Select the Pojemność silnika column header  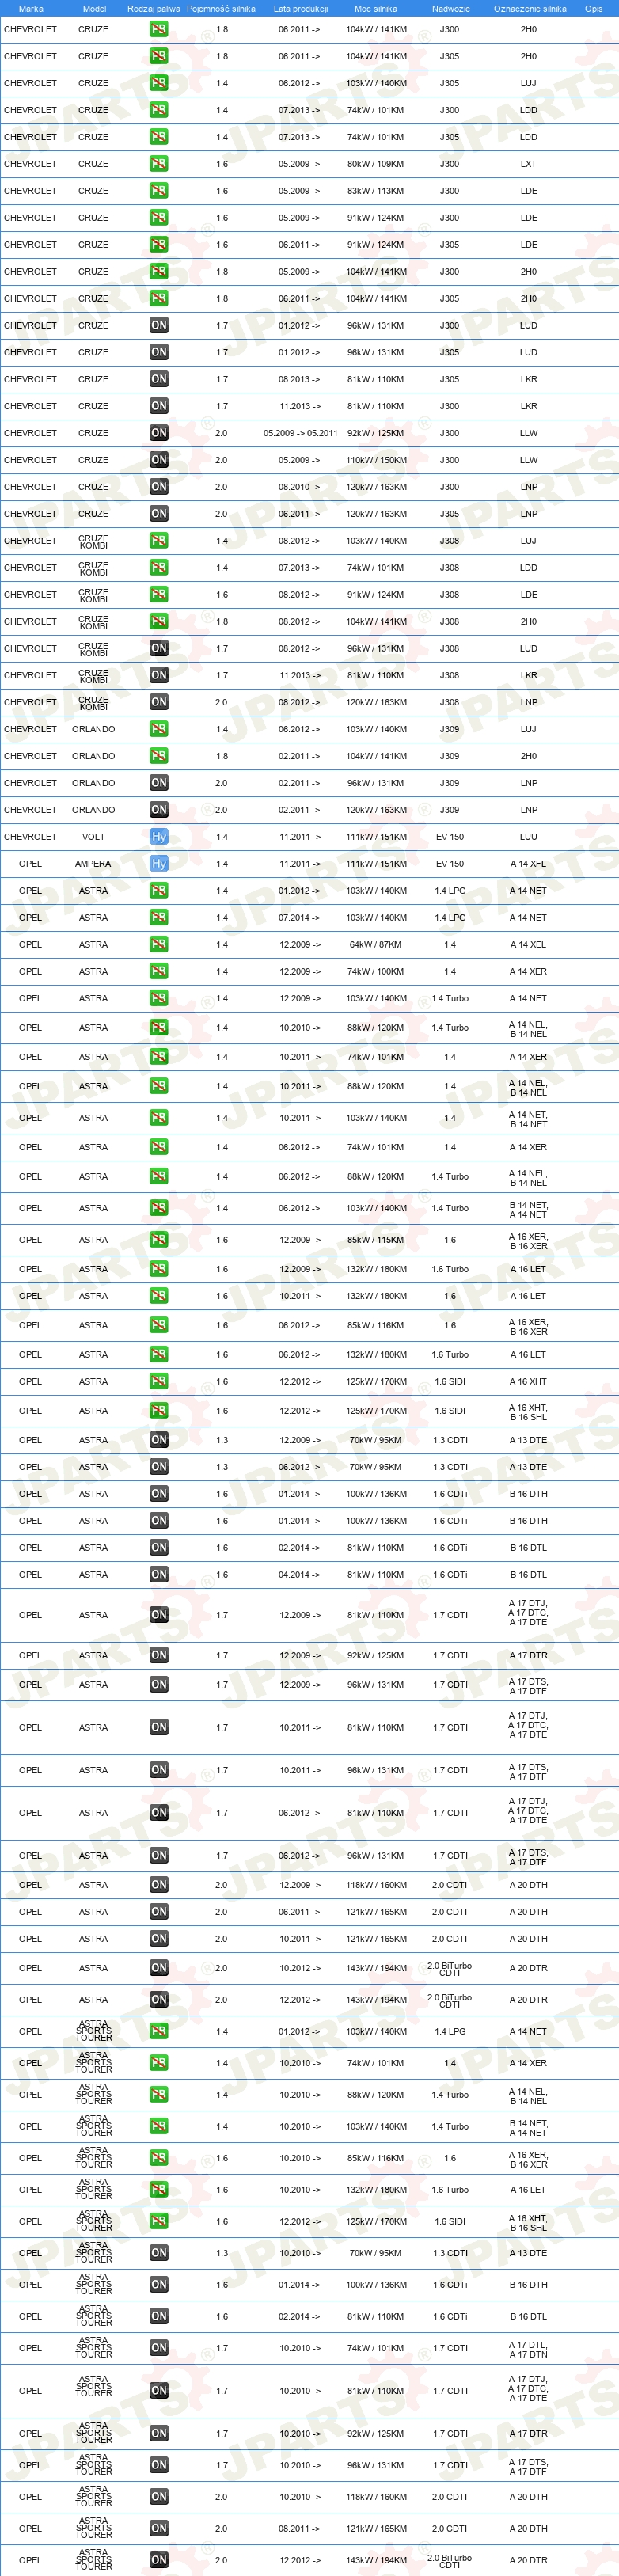[x=221, y=8]
